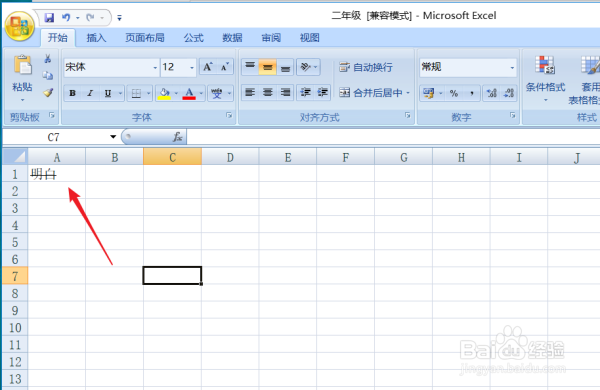The image size is (600, 390).
Task: Enable 自动换行 wrap text
Action: coord(366,67)
